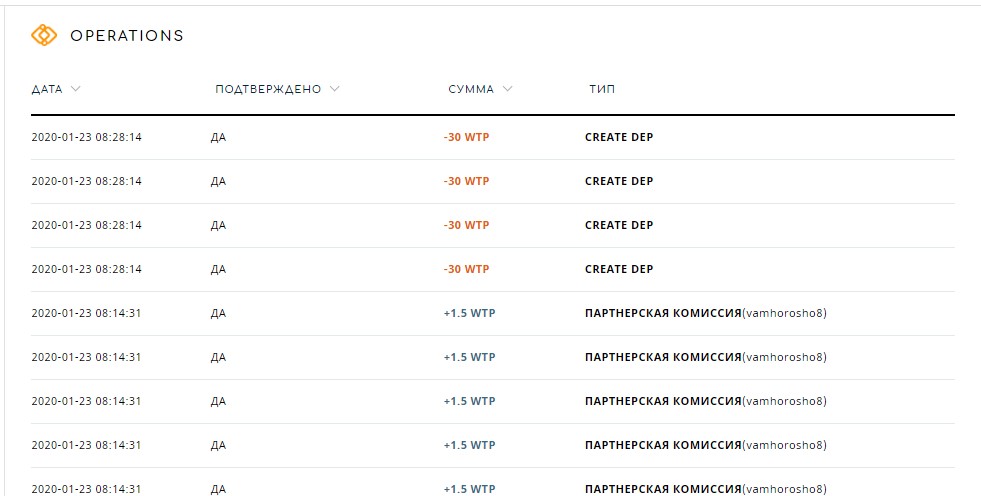Click the -30 WTP amount in top row
Image resolution: width=981 pixels, height=496 pixels.
click(466, 137)
